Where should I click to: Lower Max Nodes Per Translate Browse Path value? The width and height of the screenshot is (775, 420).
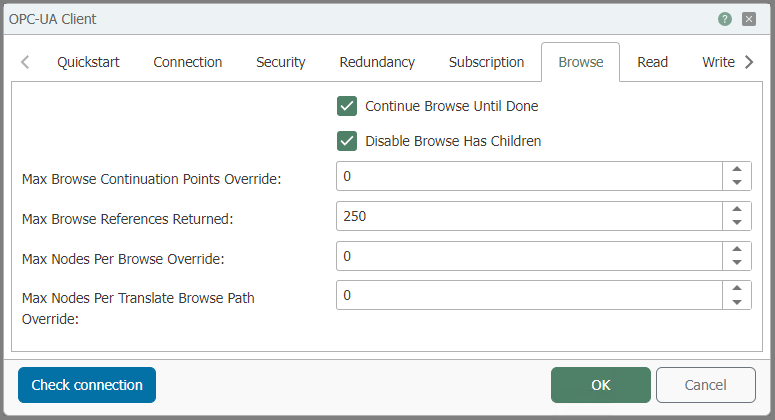tap(737, 302)
